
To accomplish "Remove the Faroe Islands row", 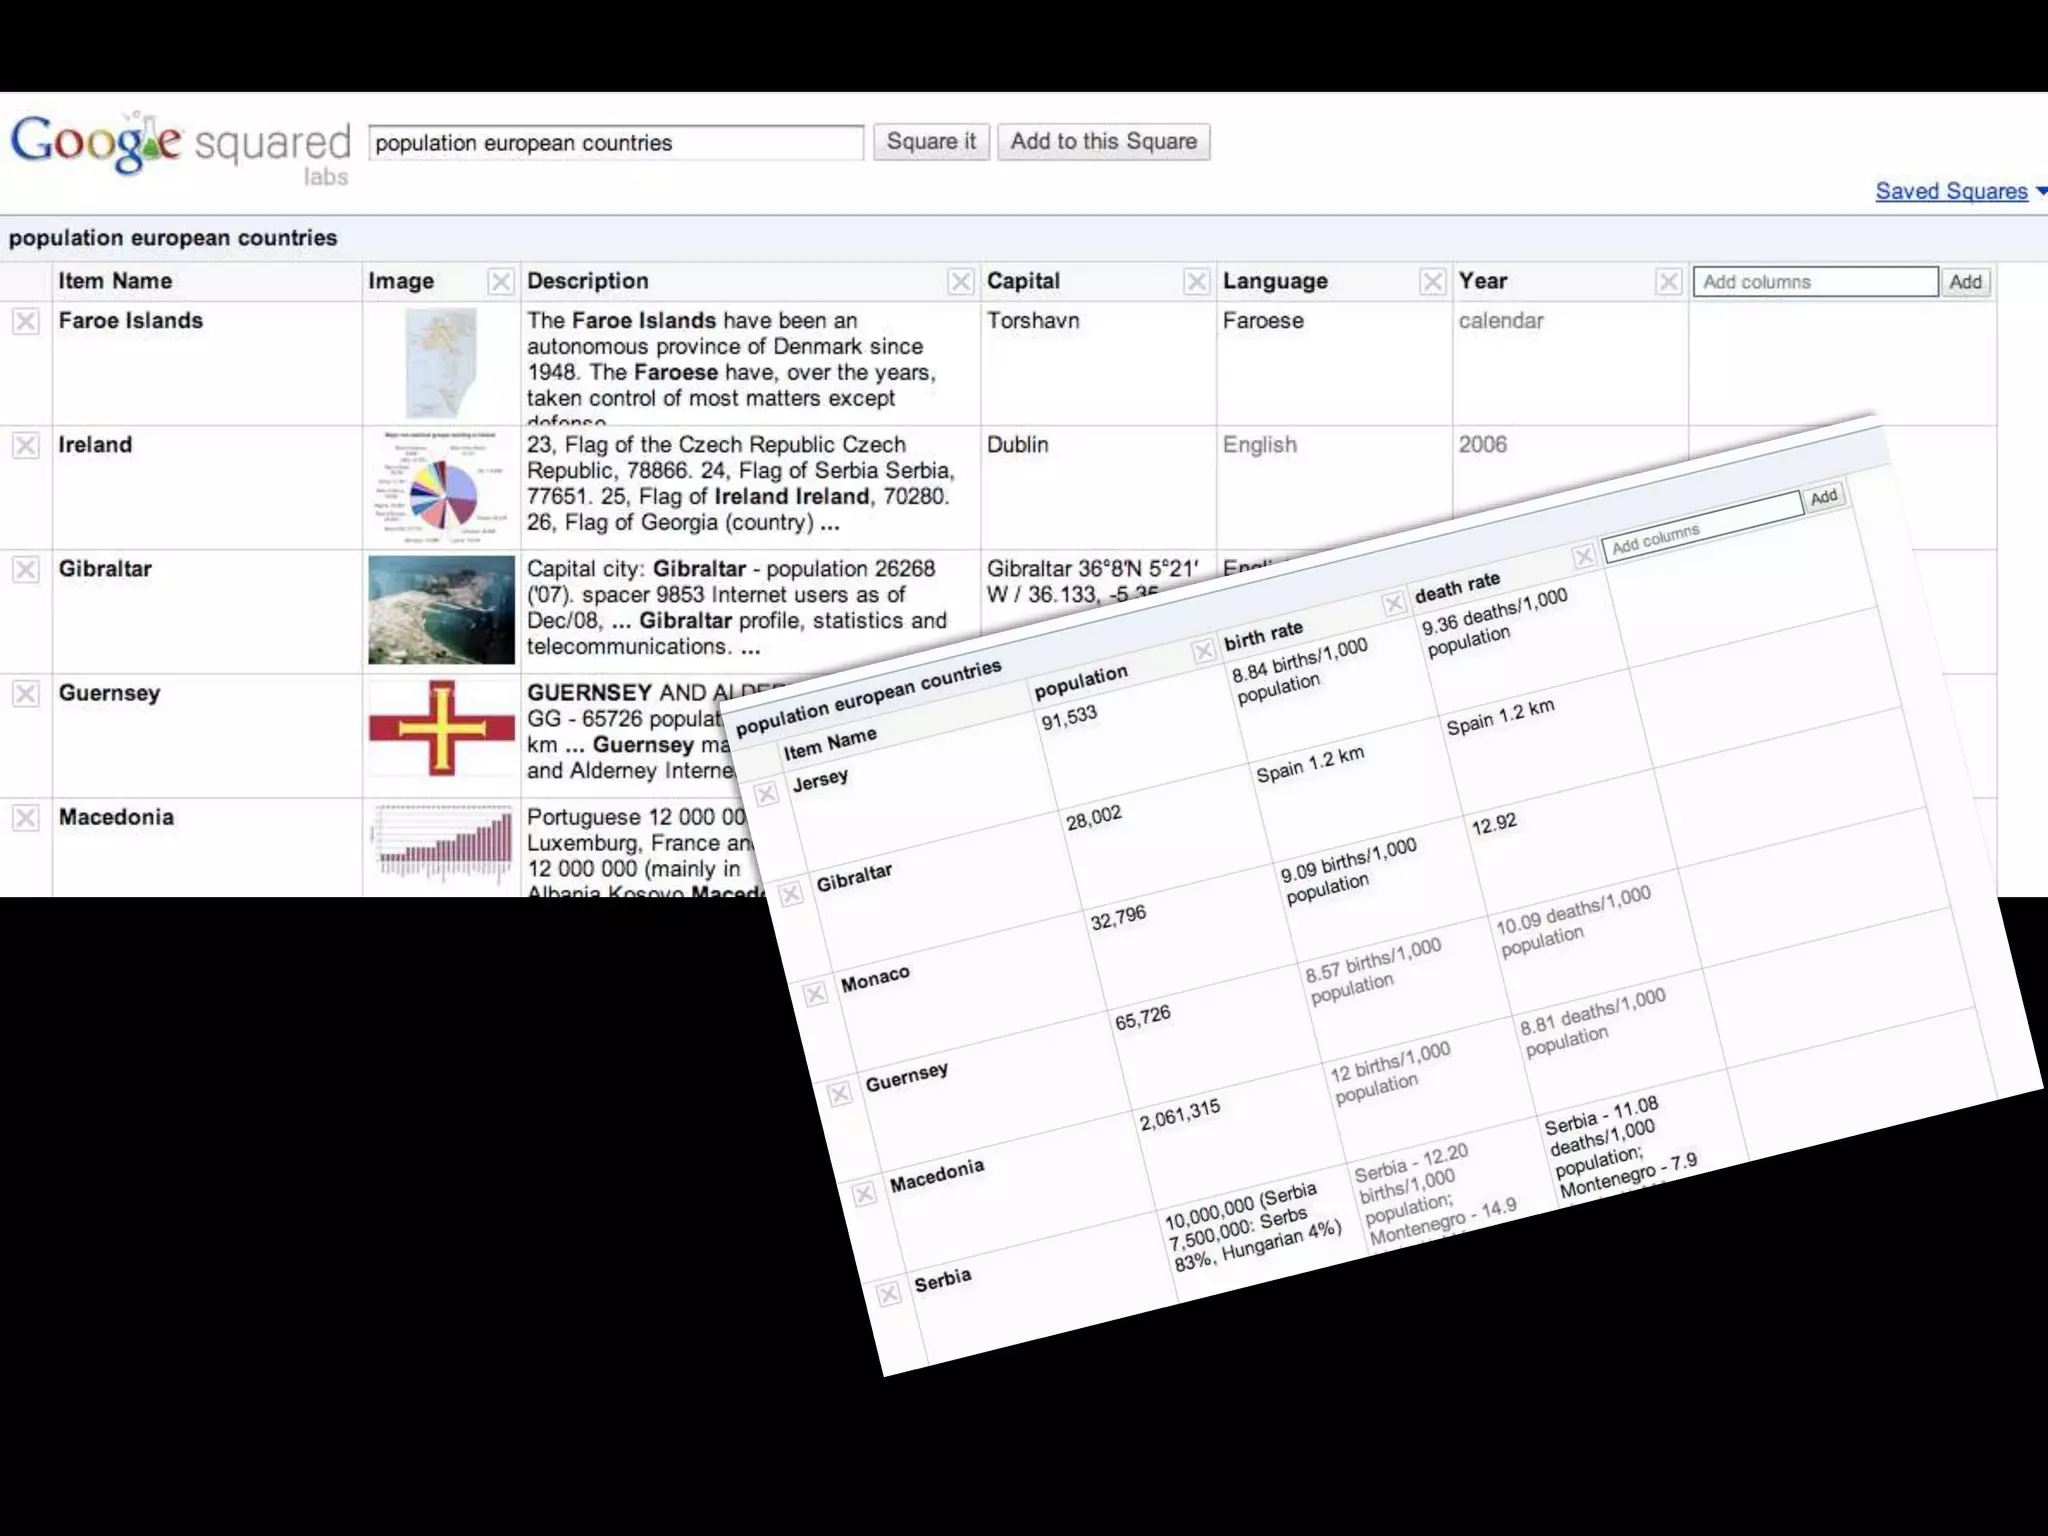I will click(x=25, y=321).
